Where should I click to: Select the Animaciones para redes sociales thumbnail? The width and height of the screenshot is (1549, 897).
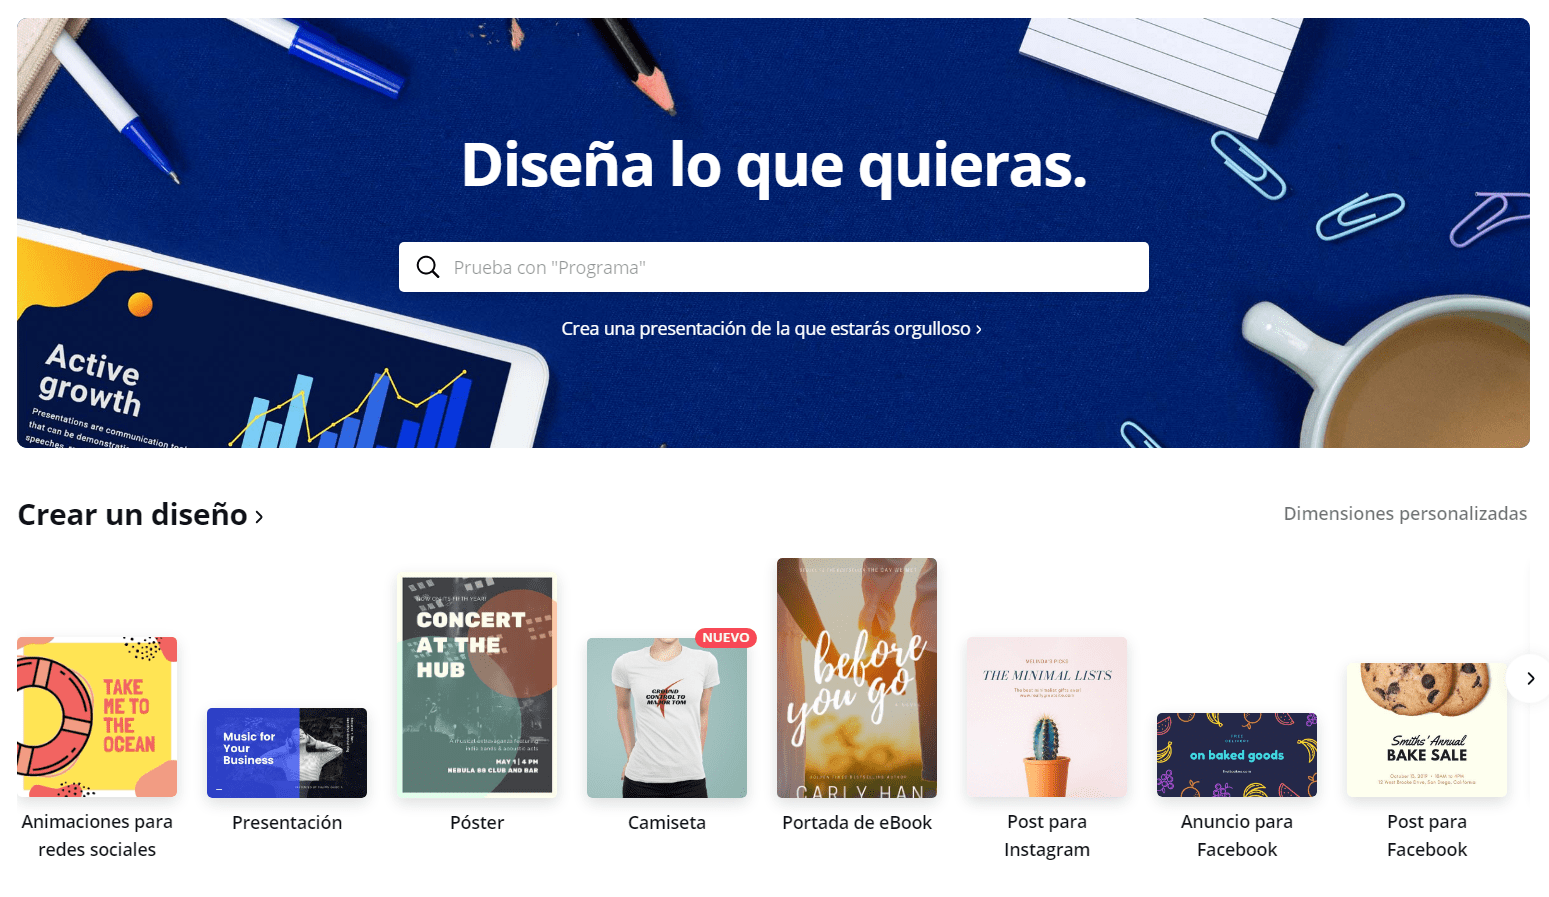[x=97, y=717]
